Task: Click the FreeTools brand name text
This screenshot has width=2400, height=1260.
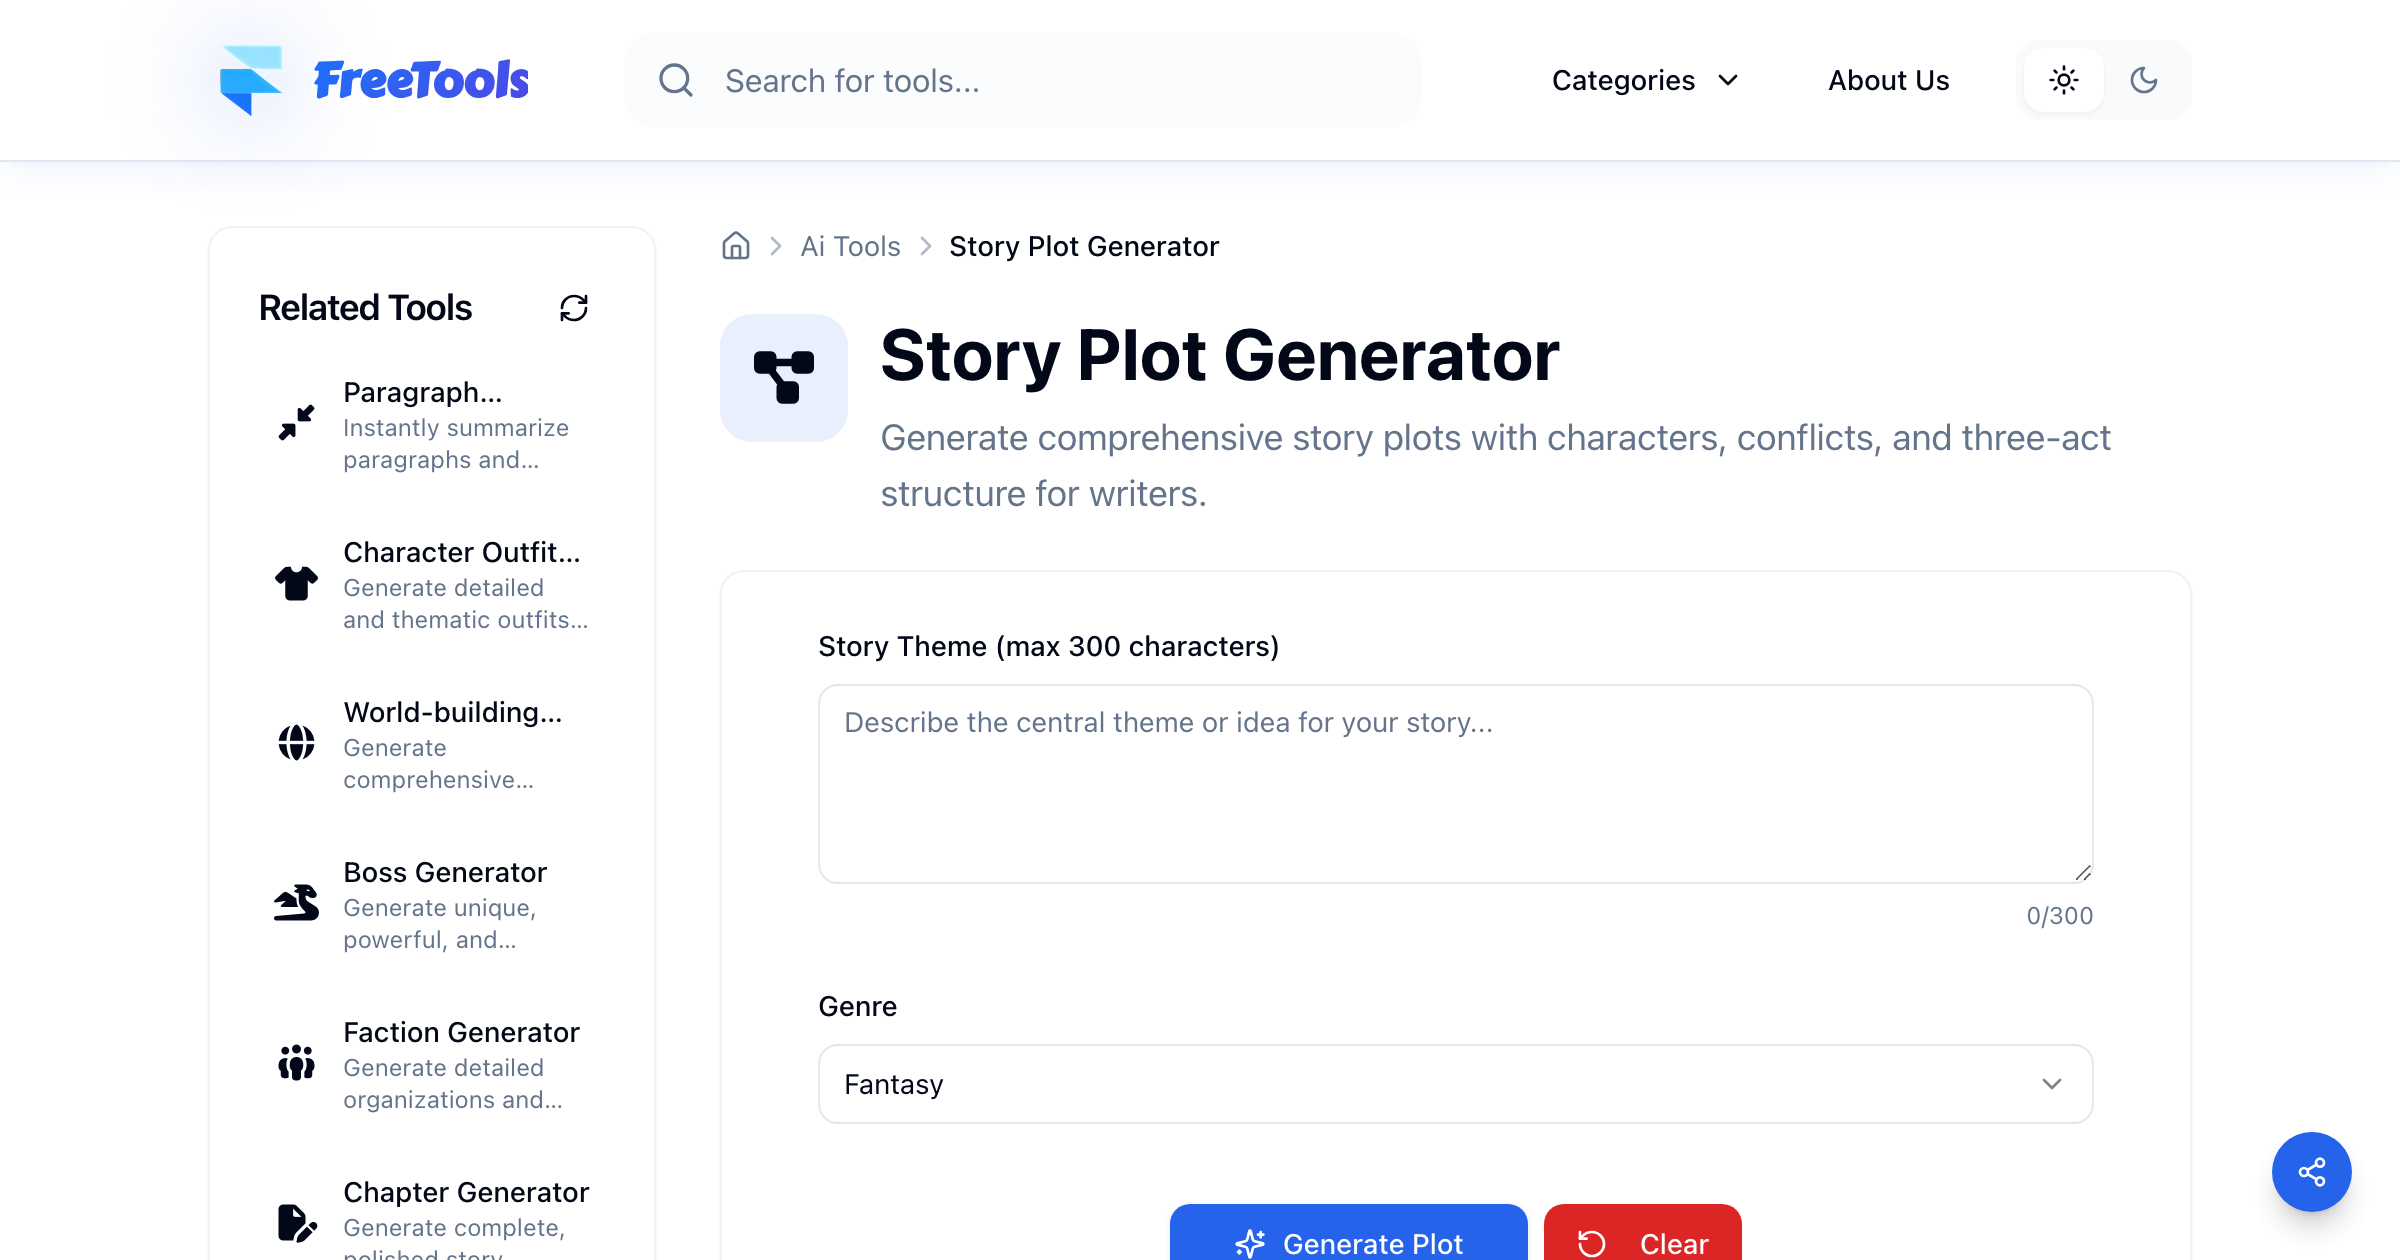Action: click(x=421, y=80)
